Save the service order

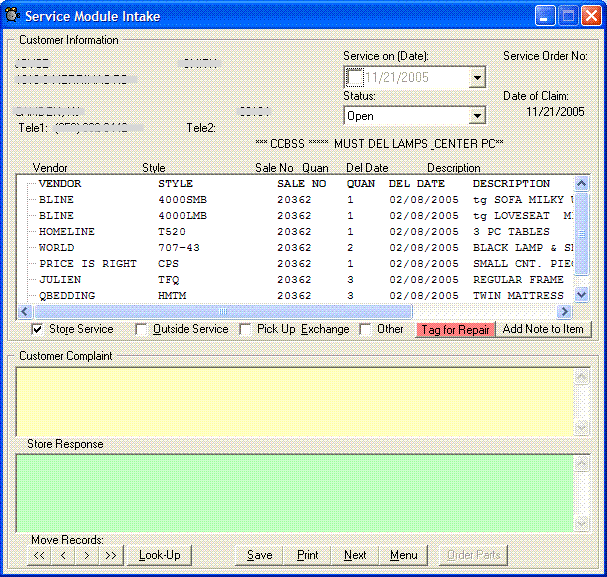click(260, 555)
